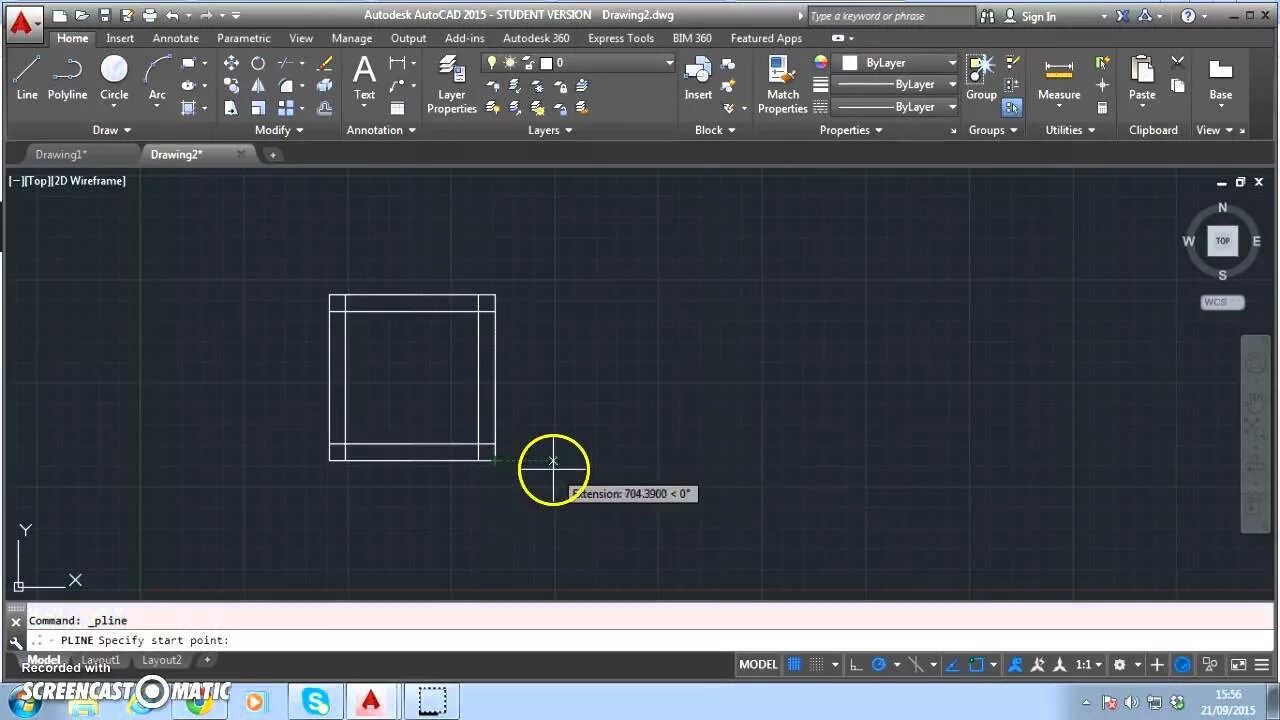Click the Scale tool icon
This screenshot has height=720, width=1280.
coord(258,108)
